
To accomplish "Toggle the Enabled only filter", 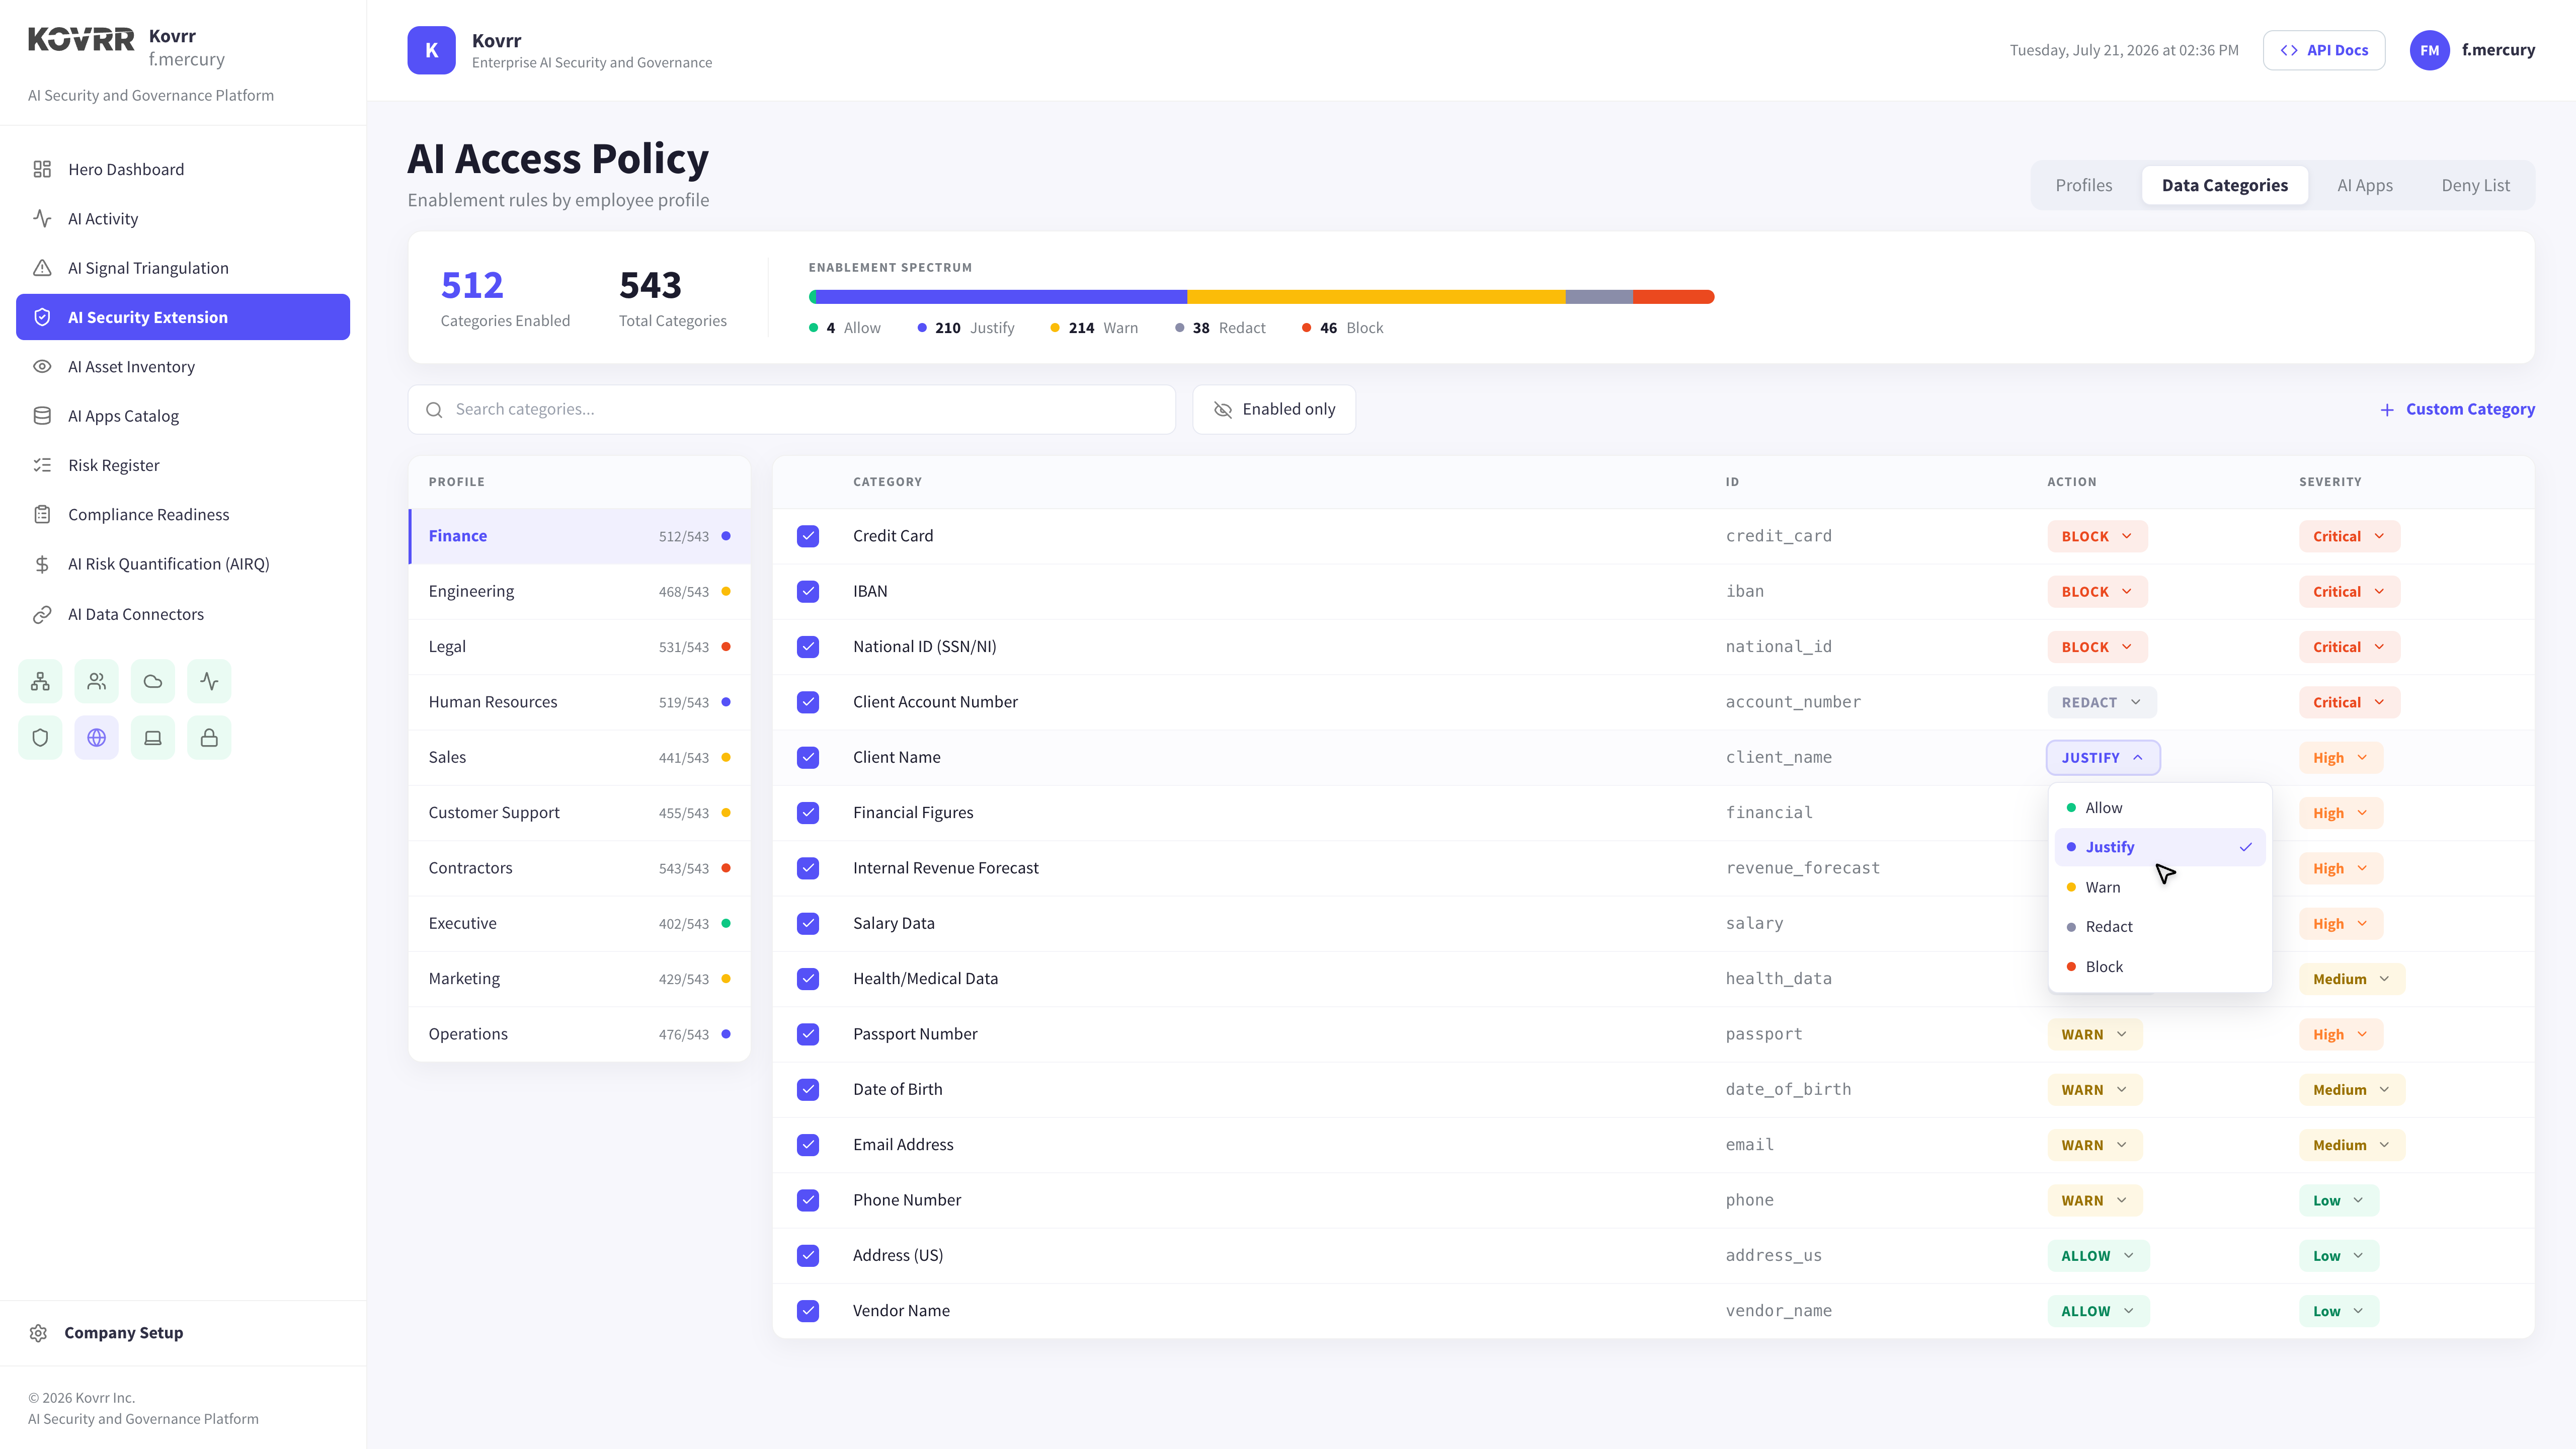I will 1274,409.
